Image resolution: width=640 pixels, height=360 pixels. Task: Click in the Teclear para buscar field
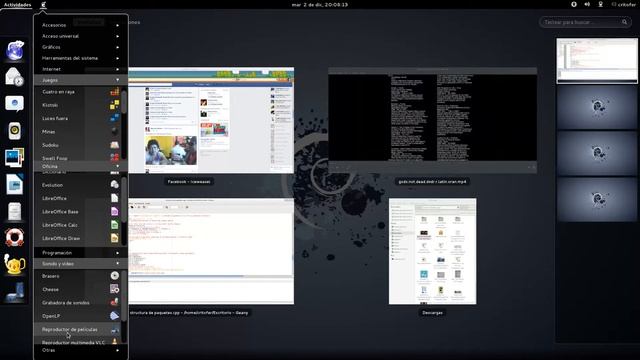(584, 22)
